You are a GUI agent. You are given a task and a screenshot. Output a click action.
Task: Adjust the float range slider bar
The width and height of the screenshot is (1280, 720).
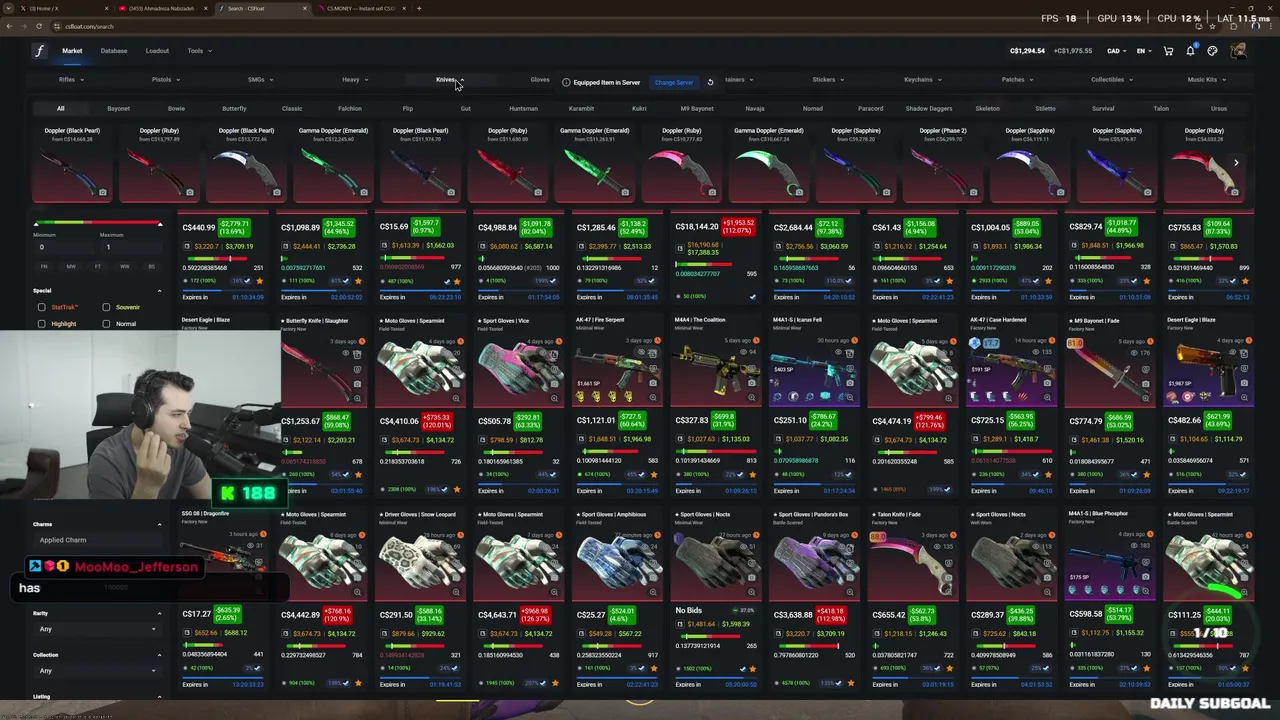coord(97,224)
